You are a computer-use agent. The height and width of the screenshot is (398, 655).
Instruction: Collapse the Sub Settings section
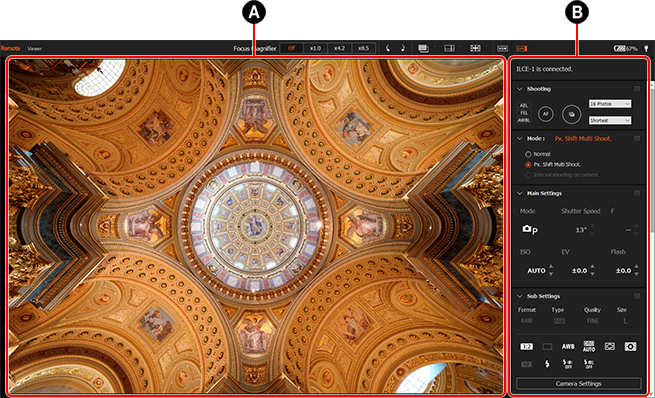520,296
